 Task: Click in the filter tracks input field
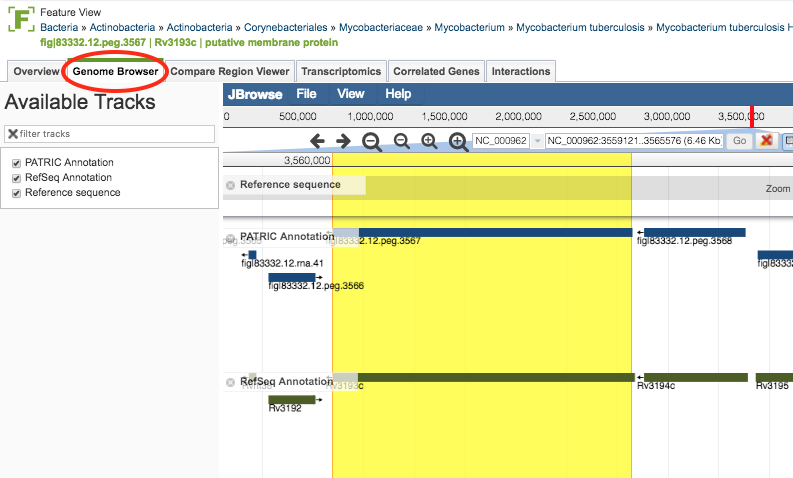pos(109,134)
